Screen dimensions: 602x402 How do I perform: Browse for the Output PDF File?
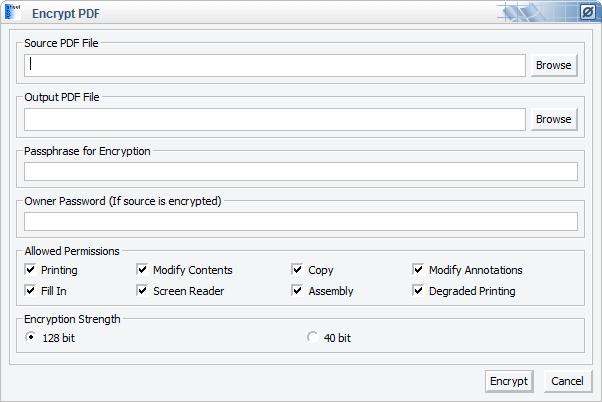tap(554, 119)
